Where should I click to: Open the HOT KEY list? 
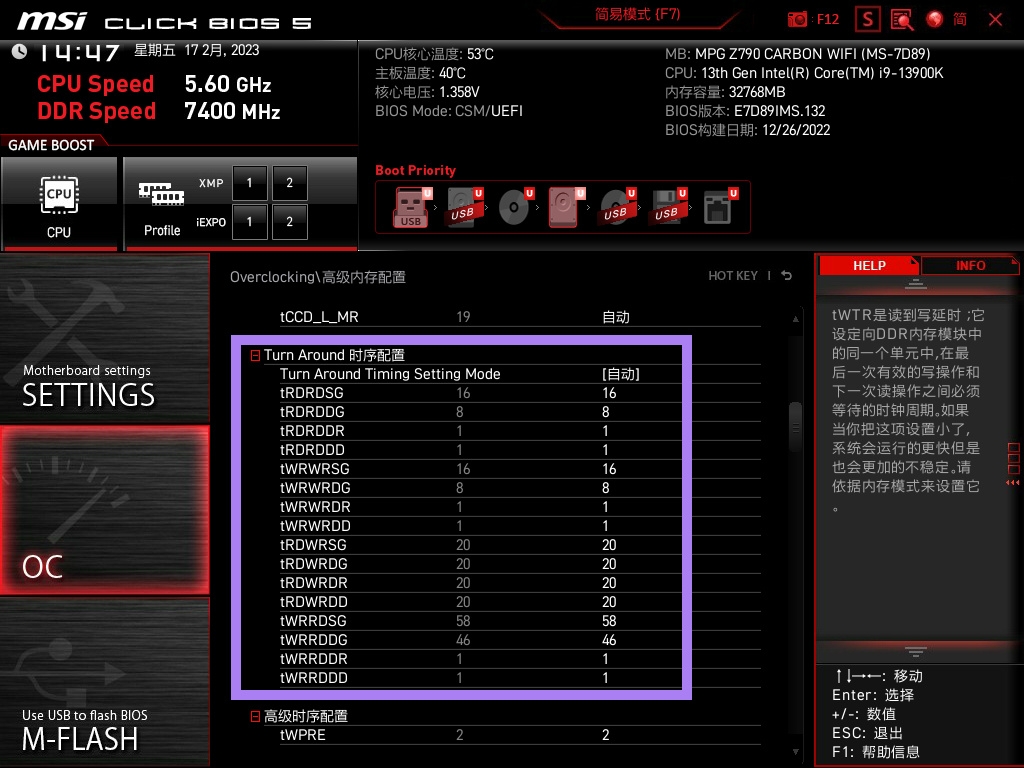pos(733,276)
